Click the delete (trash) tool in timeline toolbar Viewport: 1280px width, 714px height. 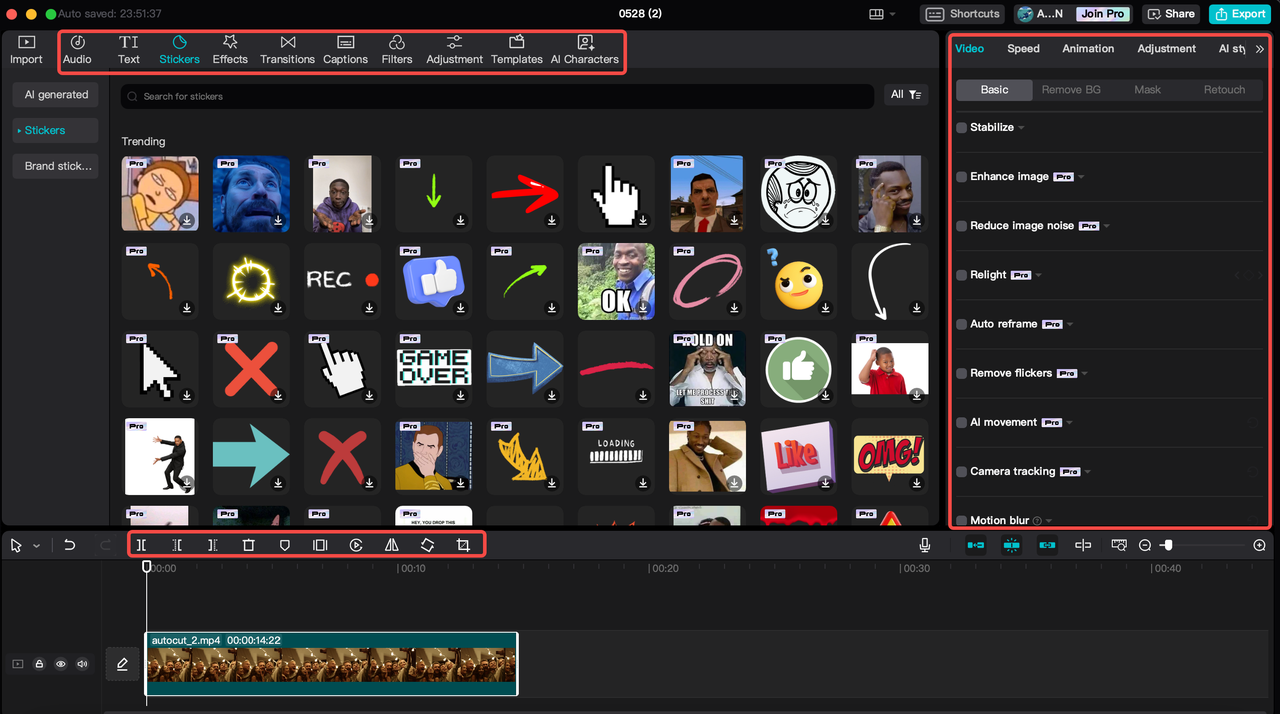[x=249, y=545]
